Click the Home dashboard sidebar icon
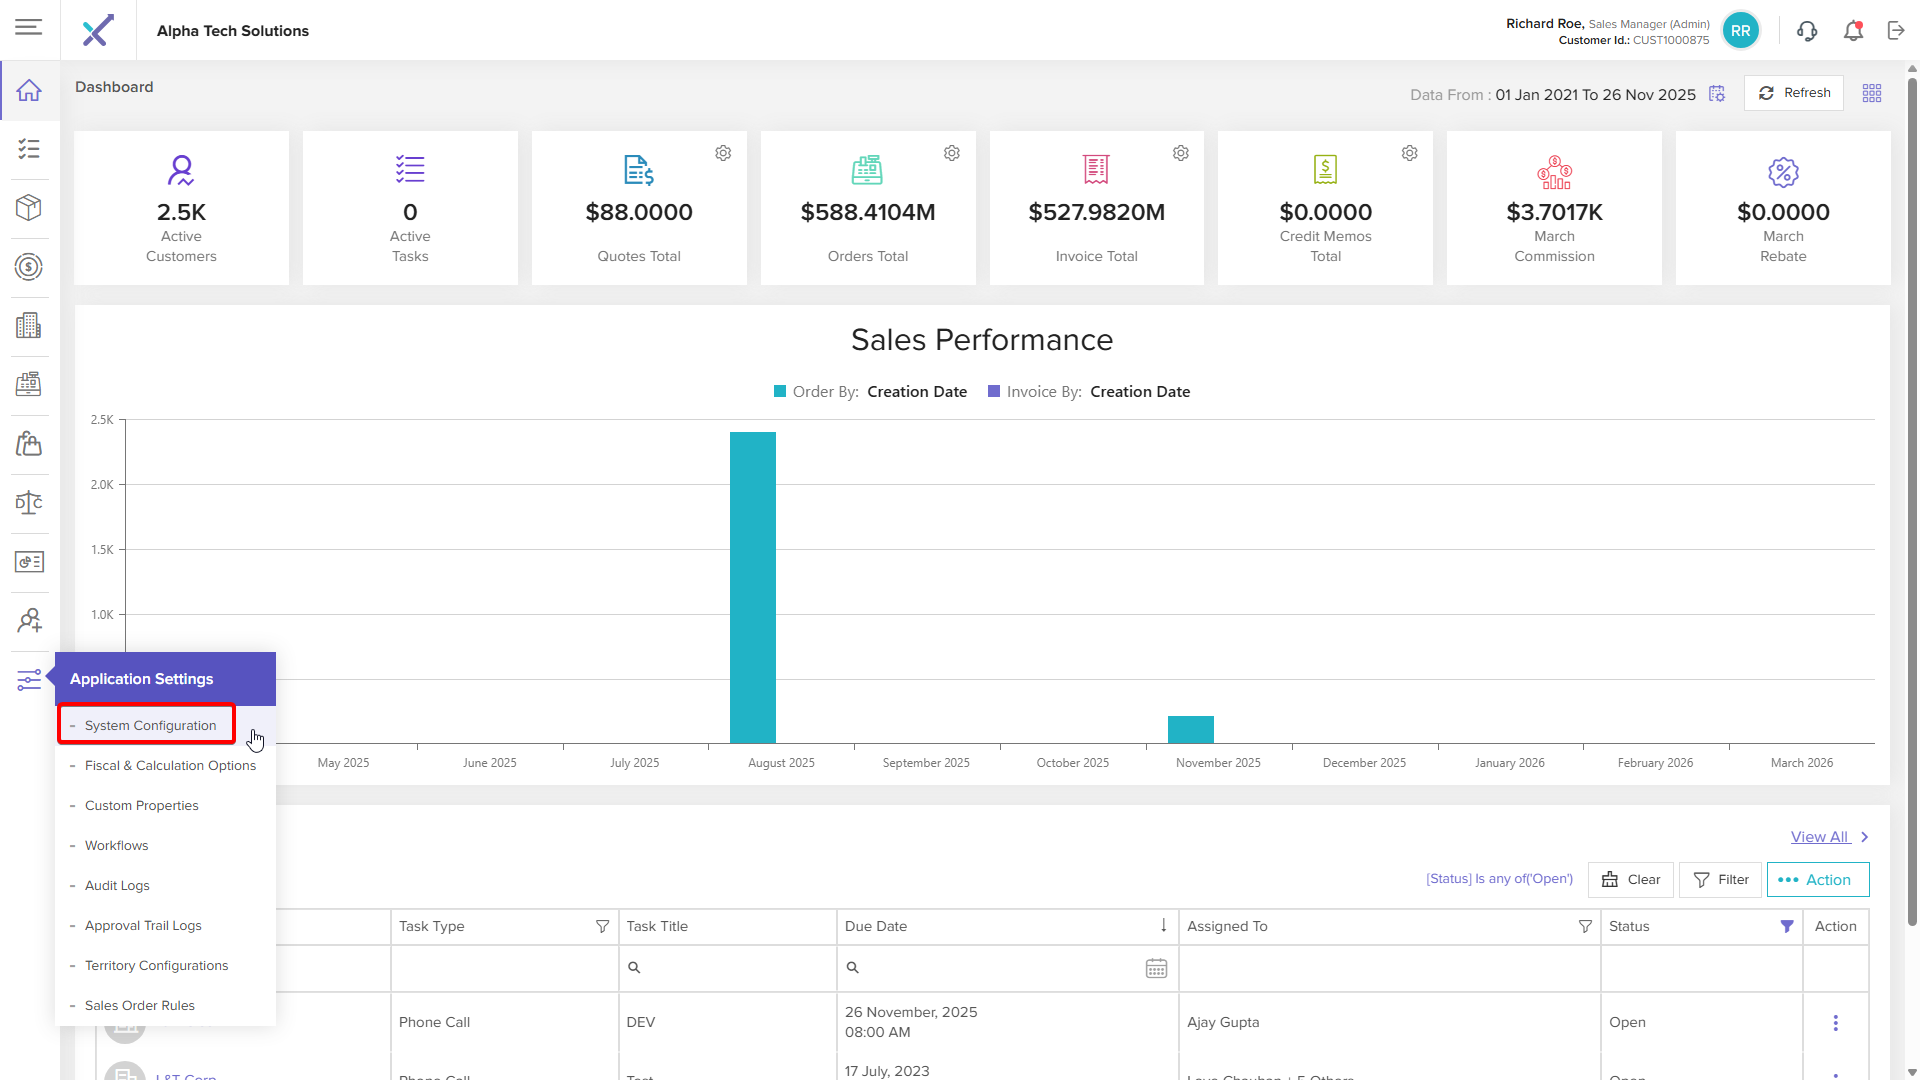Viewport: 1920px width, 1080px height. tap(29, 90)
